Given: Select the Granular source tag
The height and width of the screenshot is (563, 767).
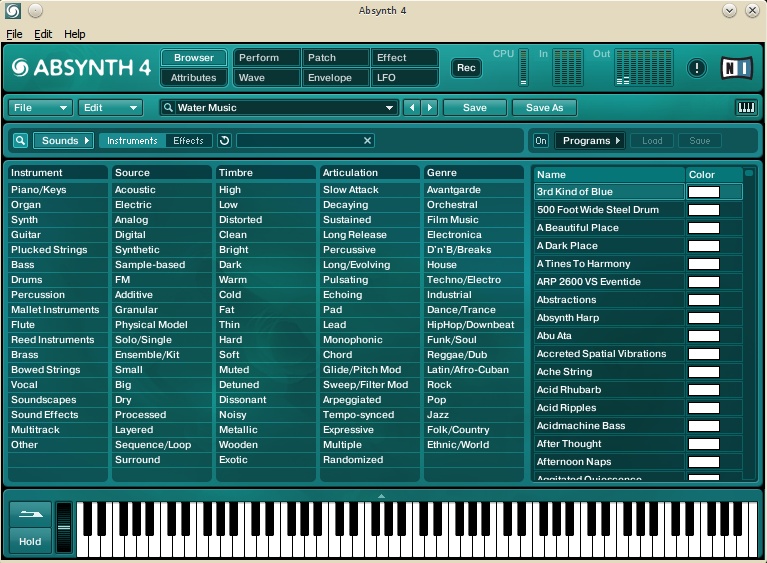Looking at the screenshot, I should point(162,310).
